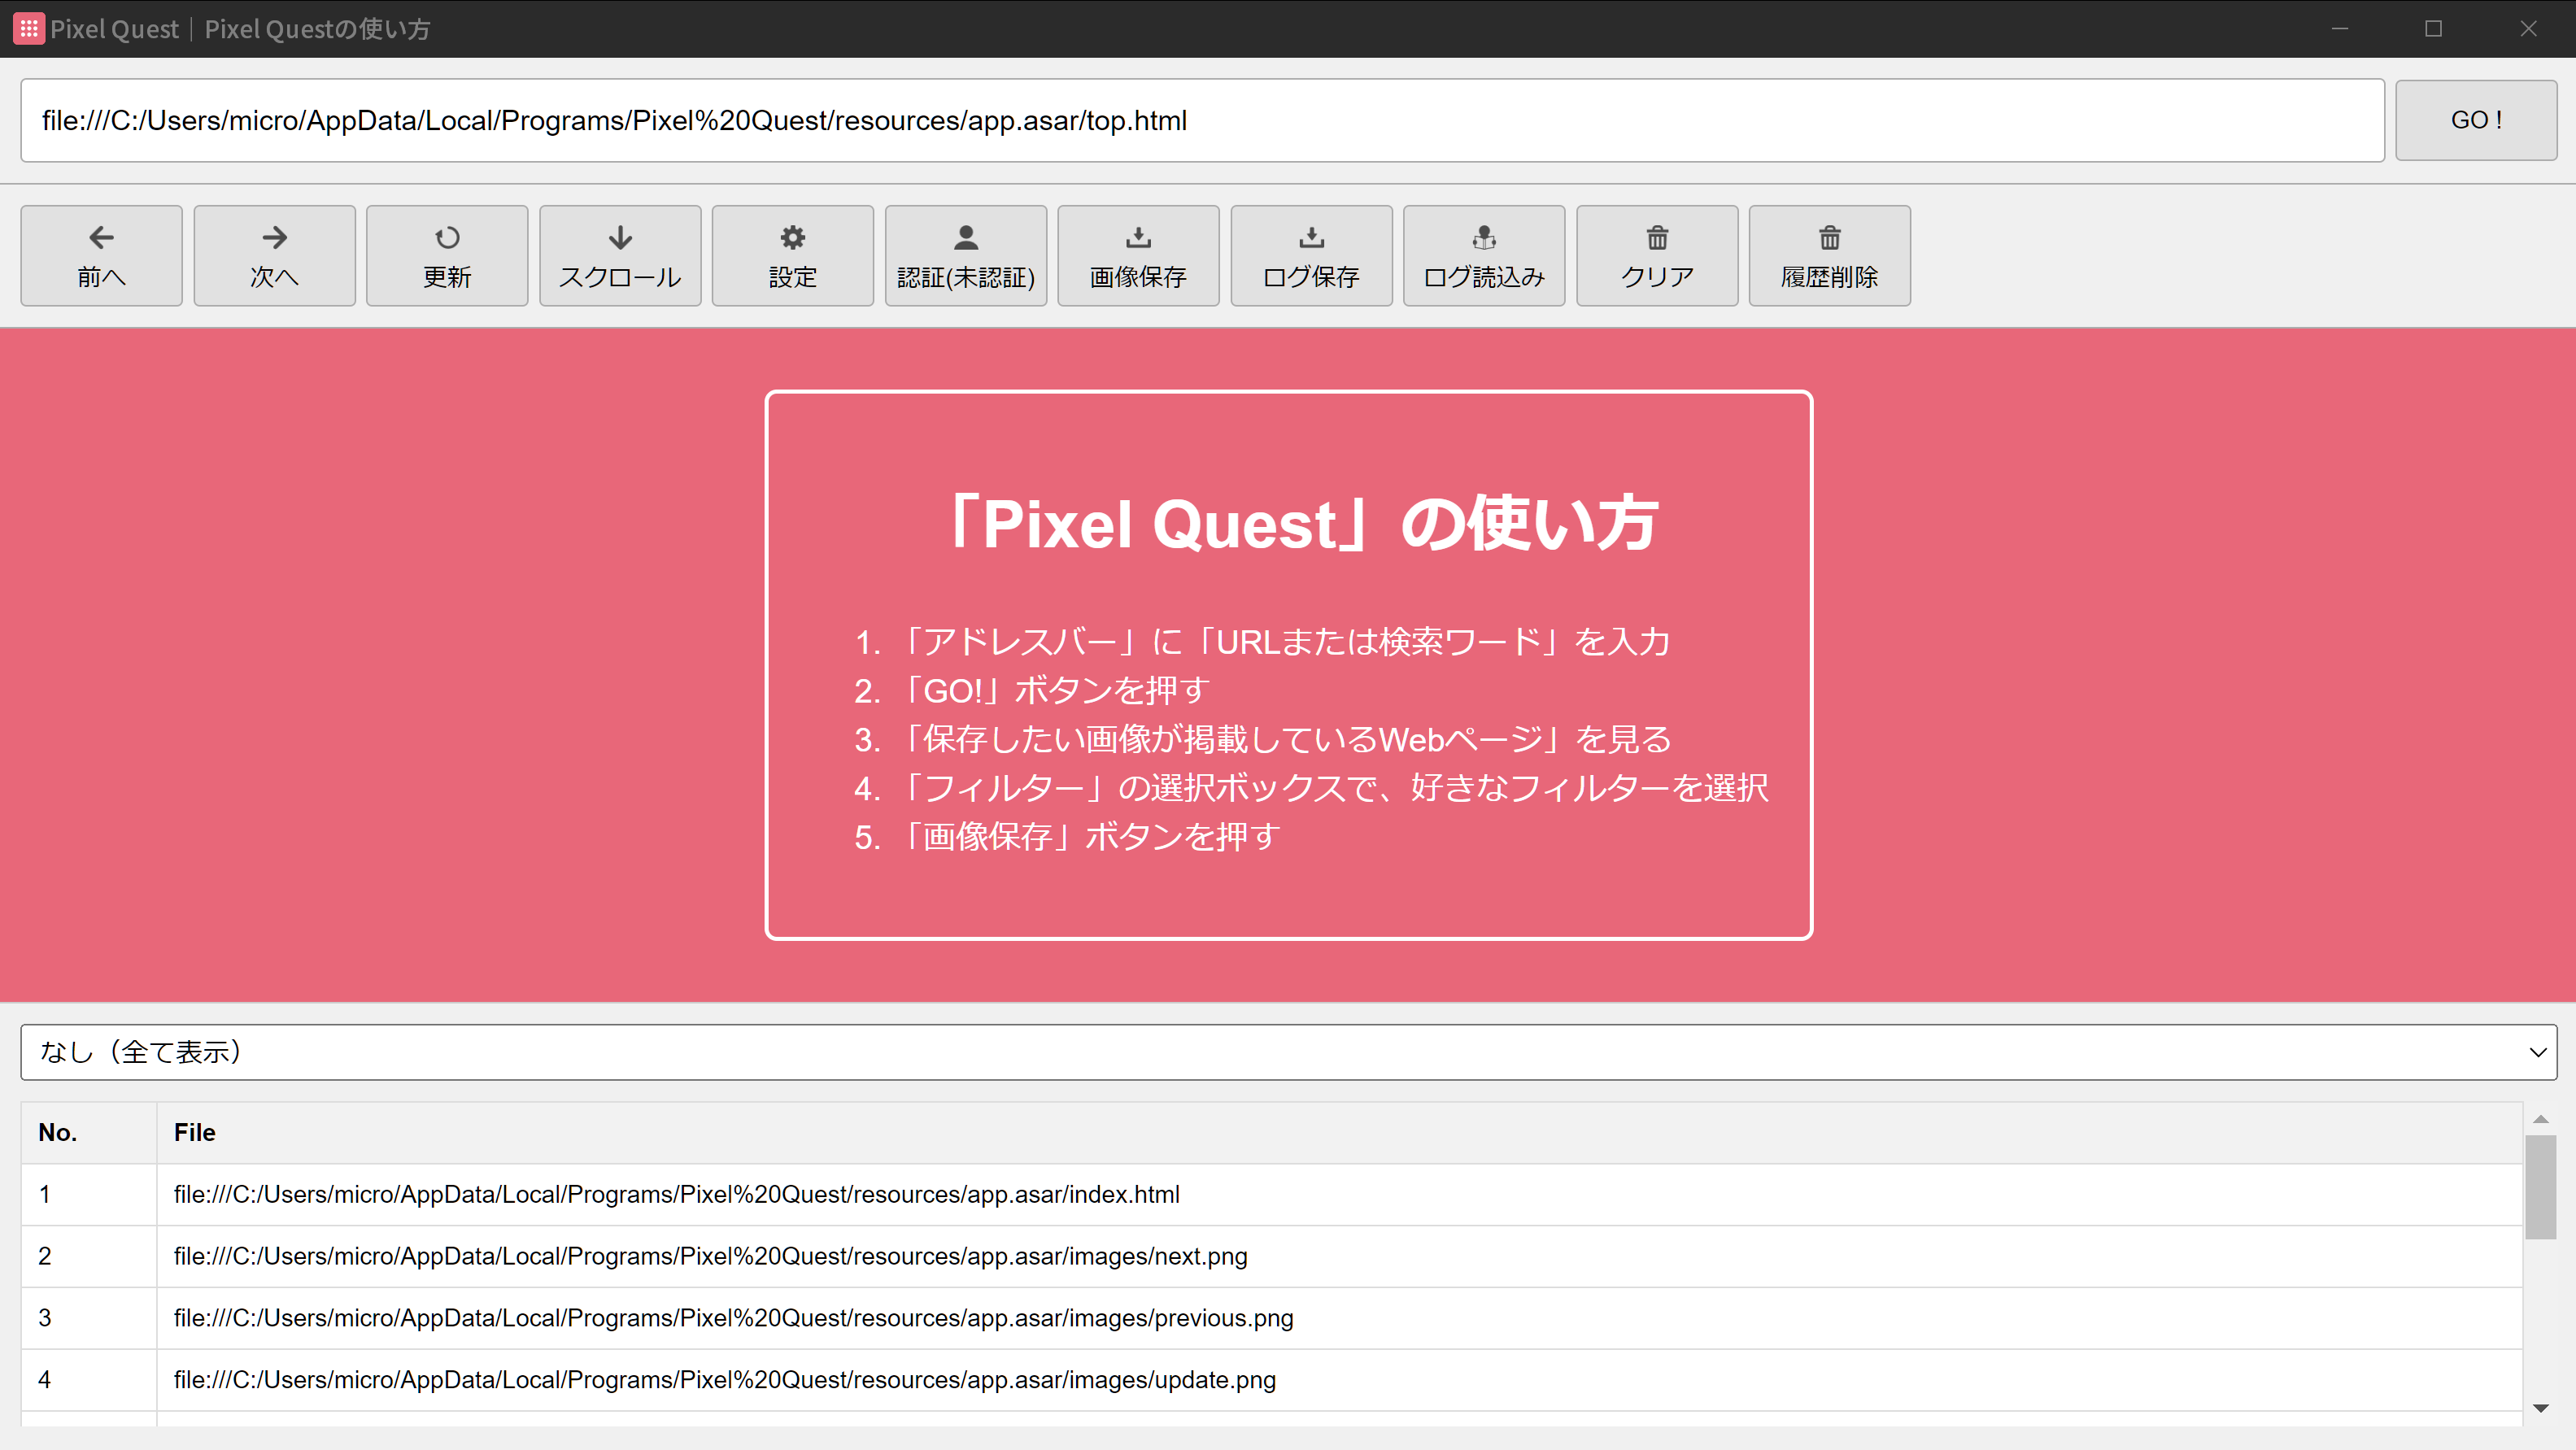This screenshot has width=2576, height=1450.
Task: Save images with 画像保存
Action: point(1138,255)
